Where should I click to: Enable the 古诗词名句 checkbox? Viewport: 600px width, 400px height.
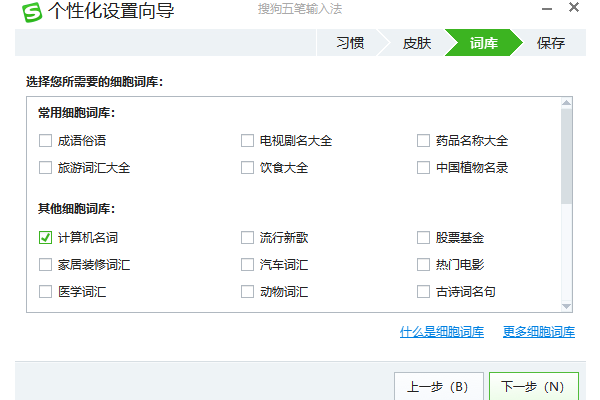coord(424,292)
